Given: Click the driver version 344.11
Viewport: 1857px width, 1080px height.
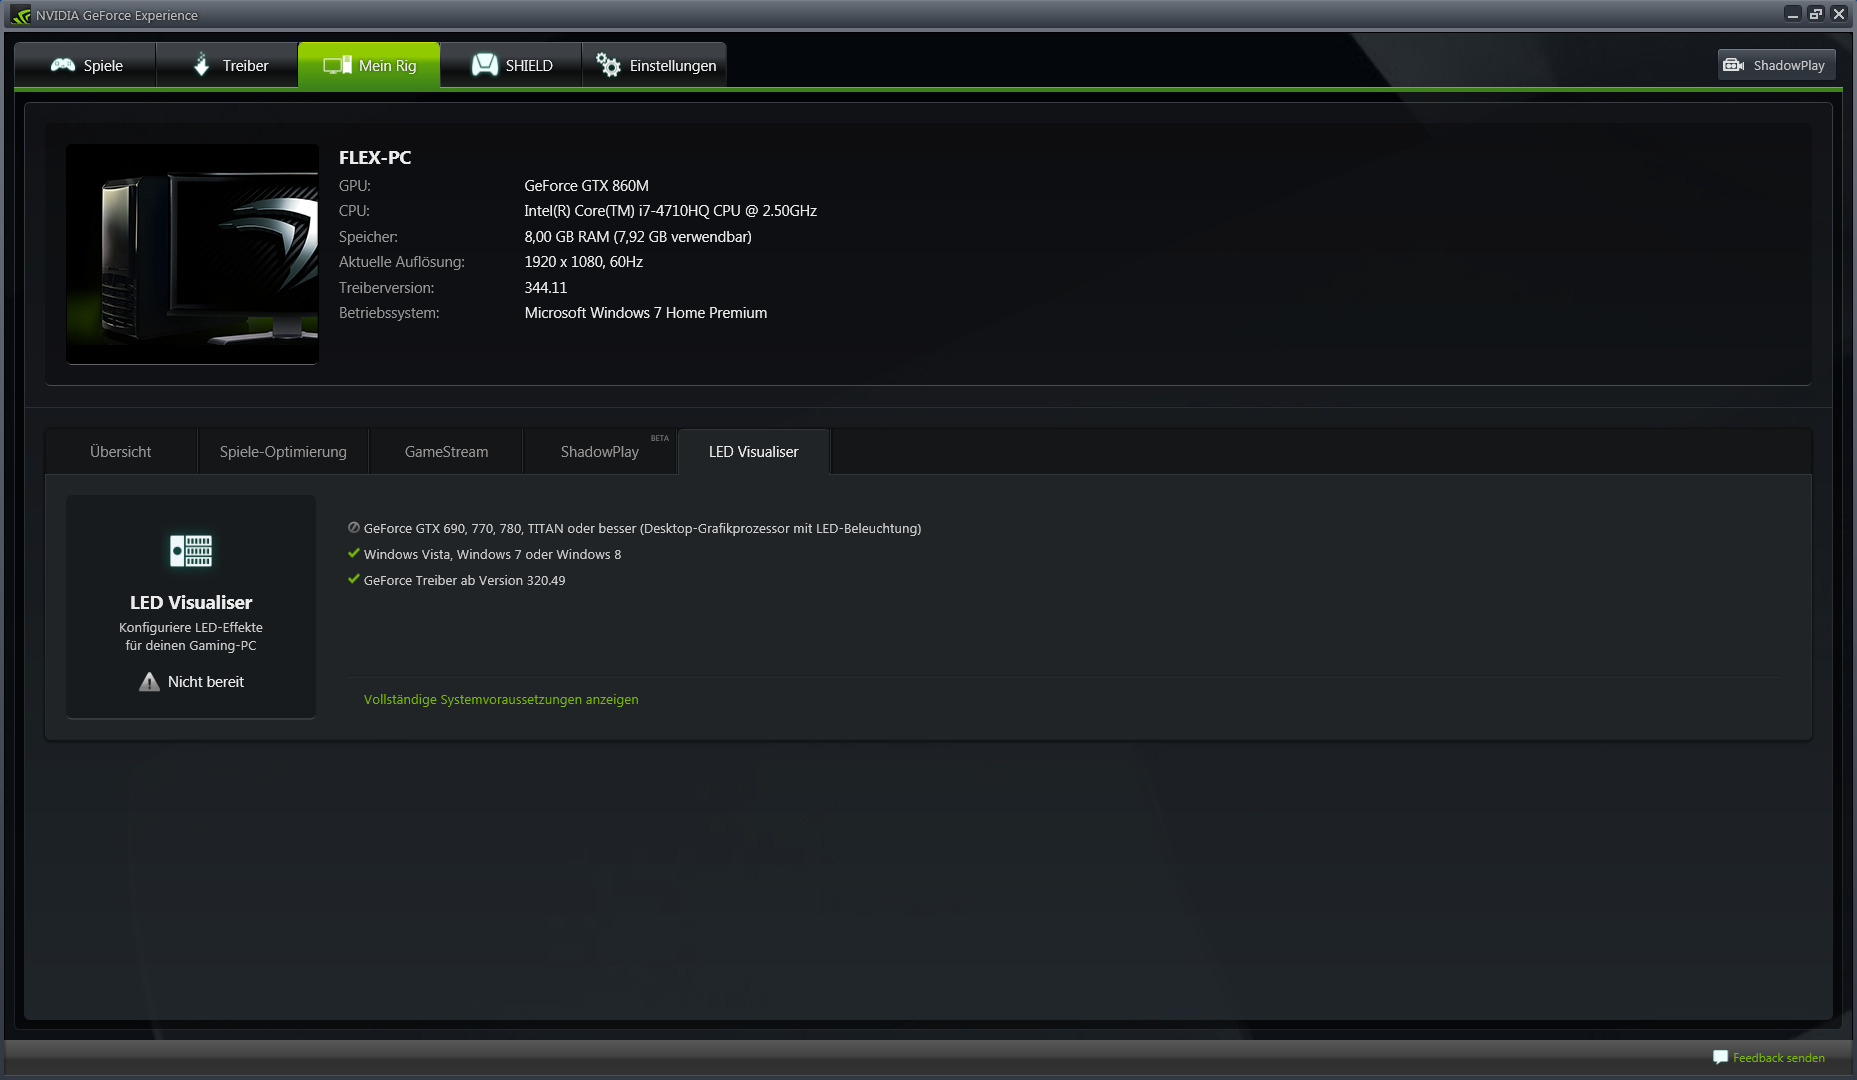Looking at the screenshot, I should [546, 288].
